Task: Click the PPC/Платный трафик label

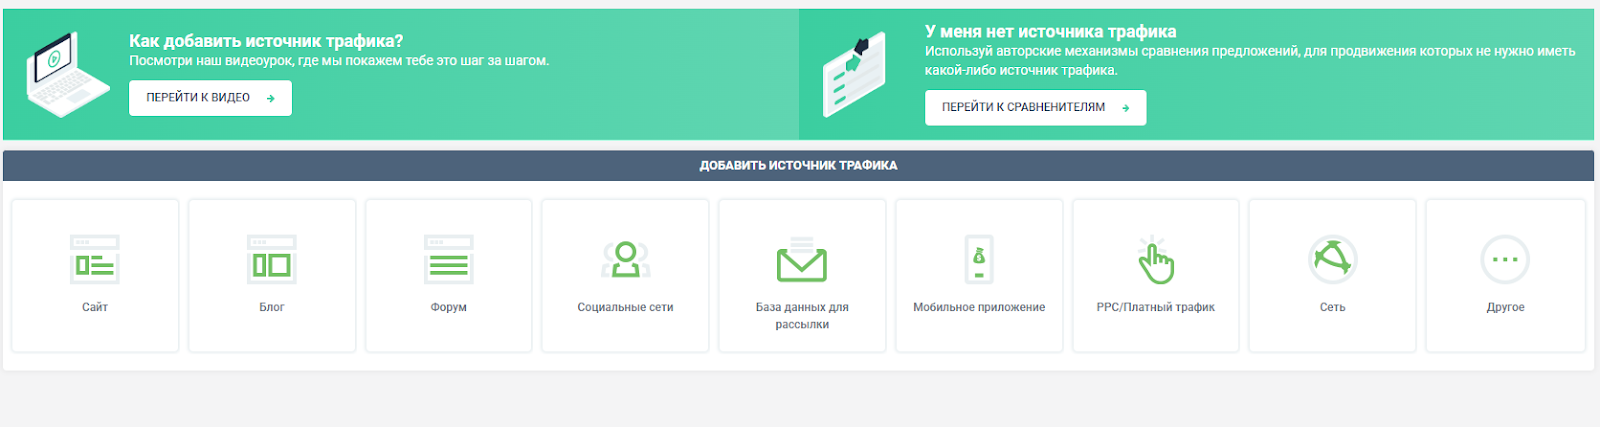Action: [1155, 307]
